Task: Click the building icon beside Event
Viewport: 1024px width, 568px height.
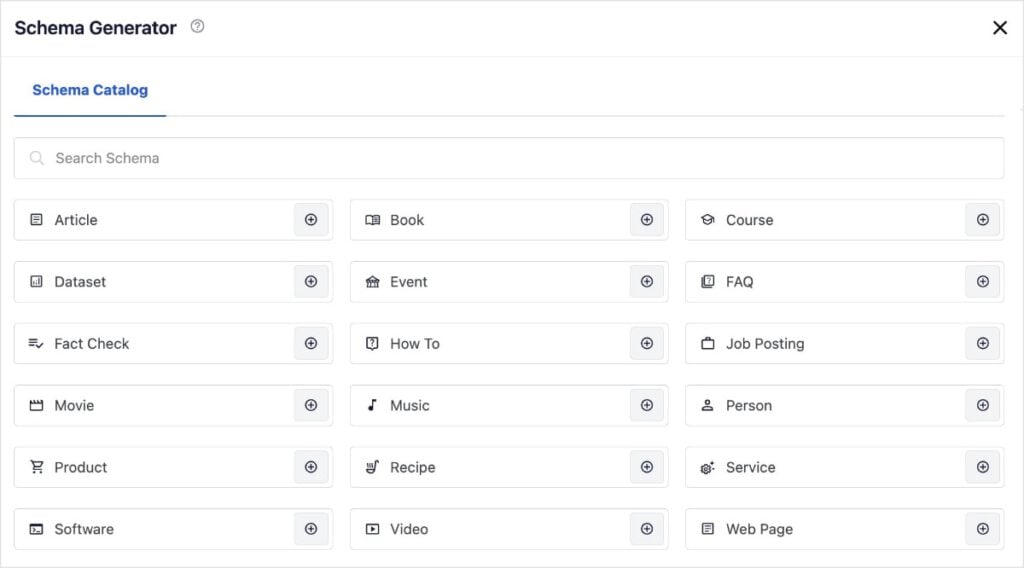Action: [372, 281]
